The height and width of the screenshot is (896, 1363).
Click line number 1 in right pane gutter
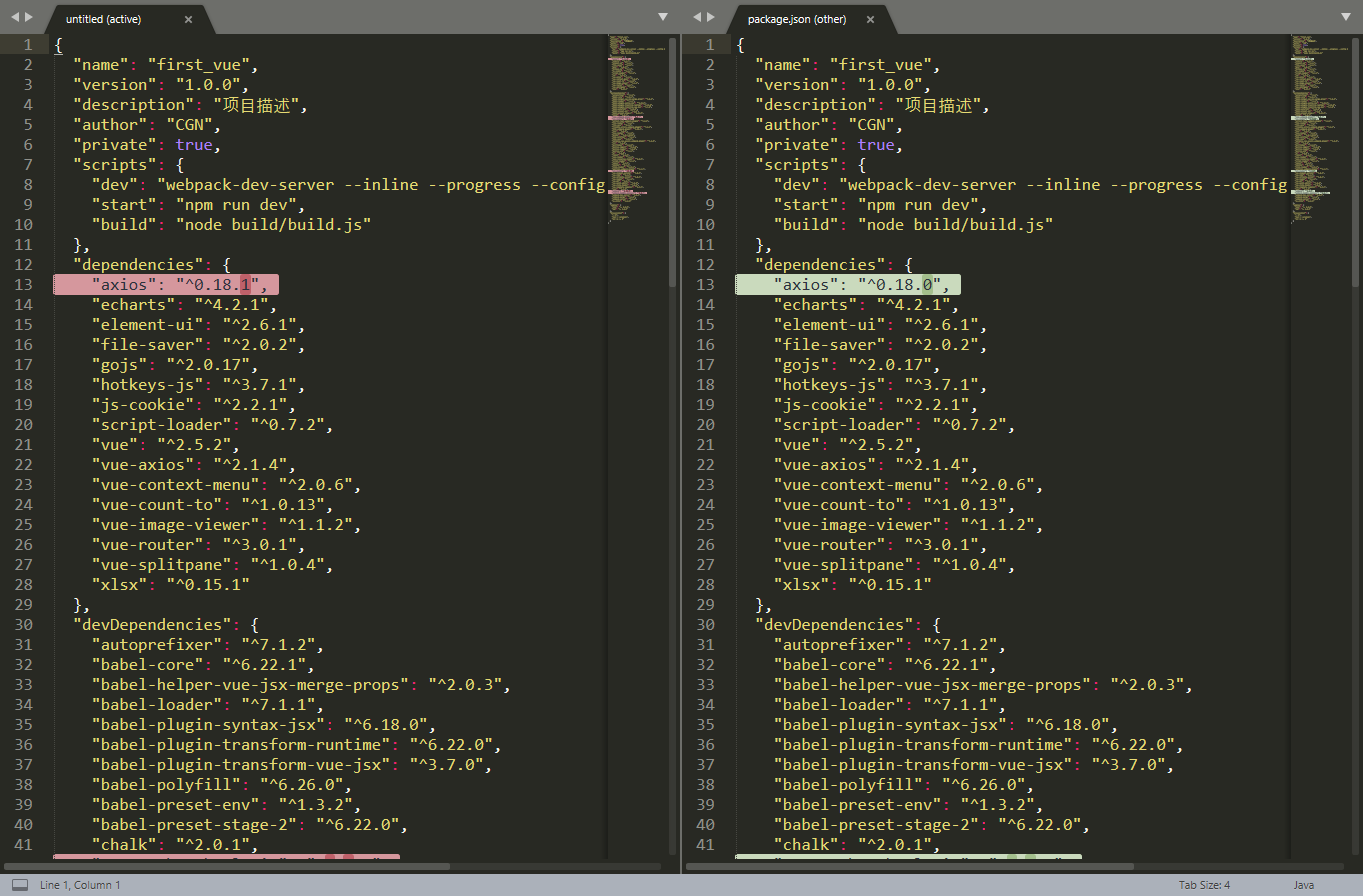point(710,45)
